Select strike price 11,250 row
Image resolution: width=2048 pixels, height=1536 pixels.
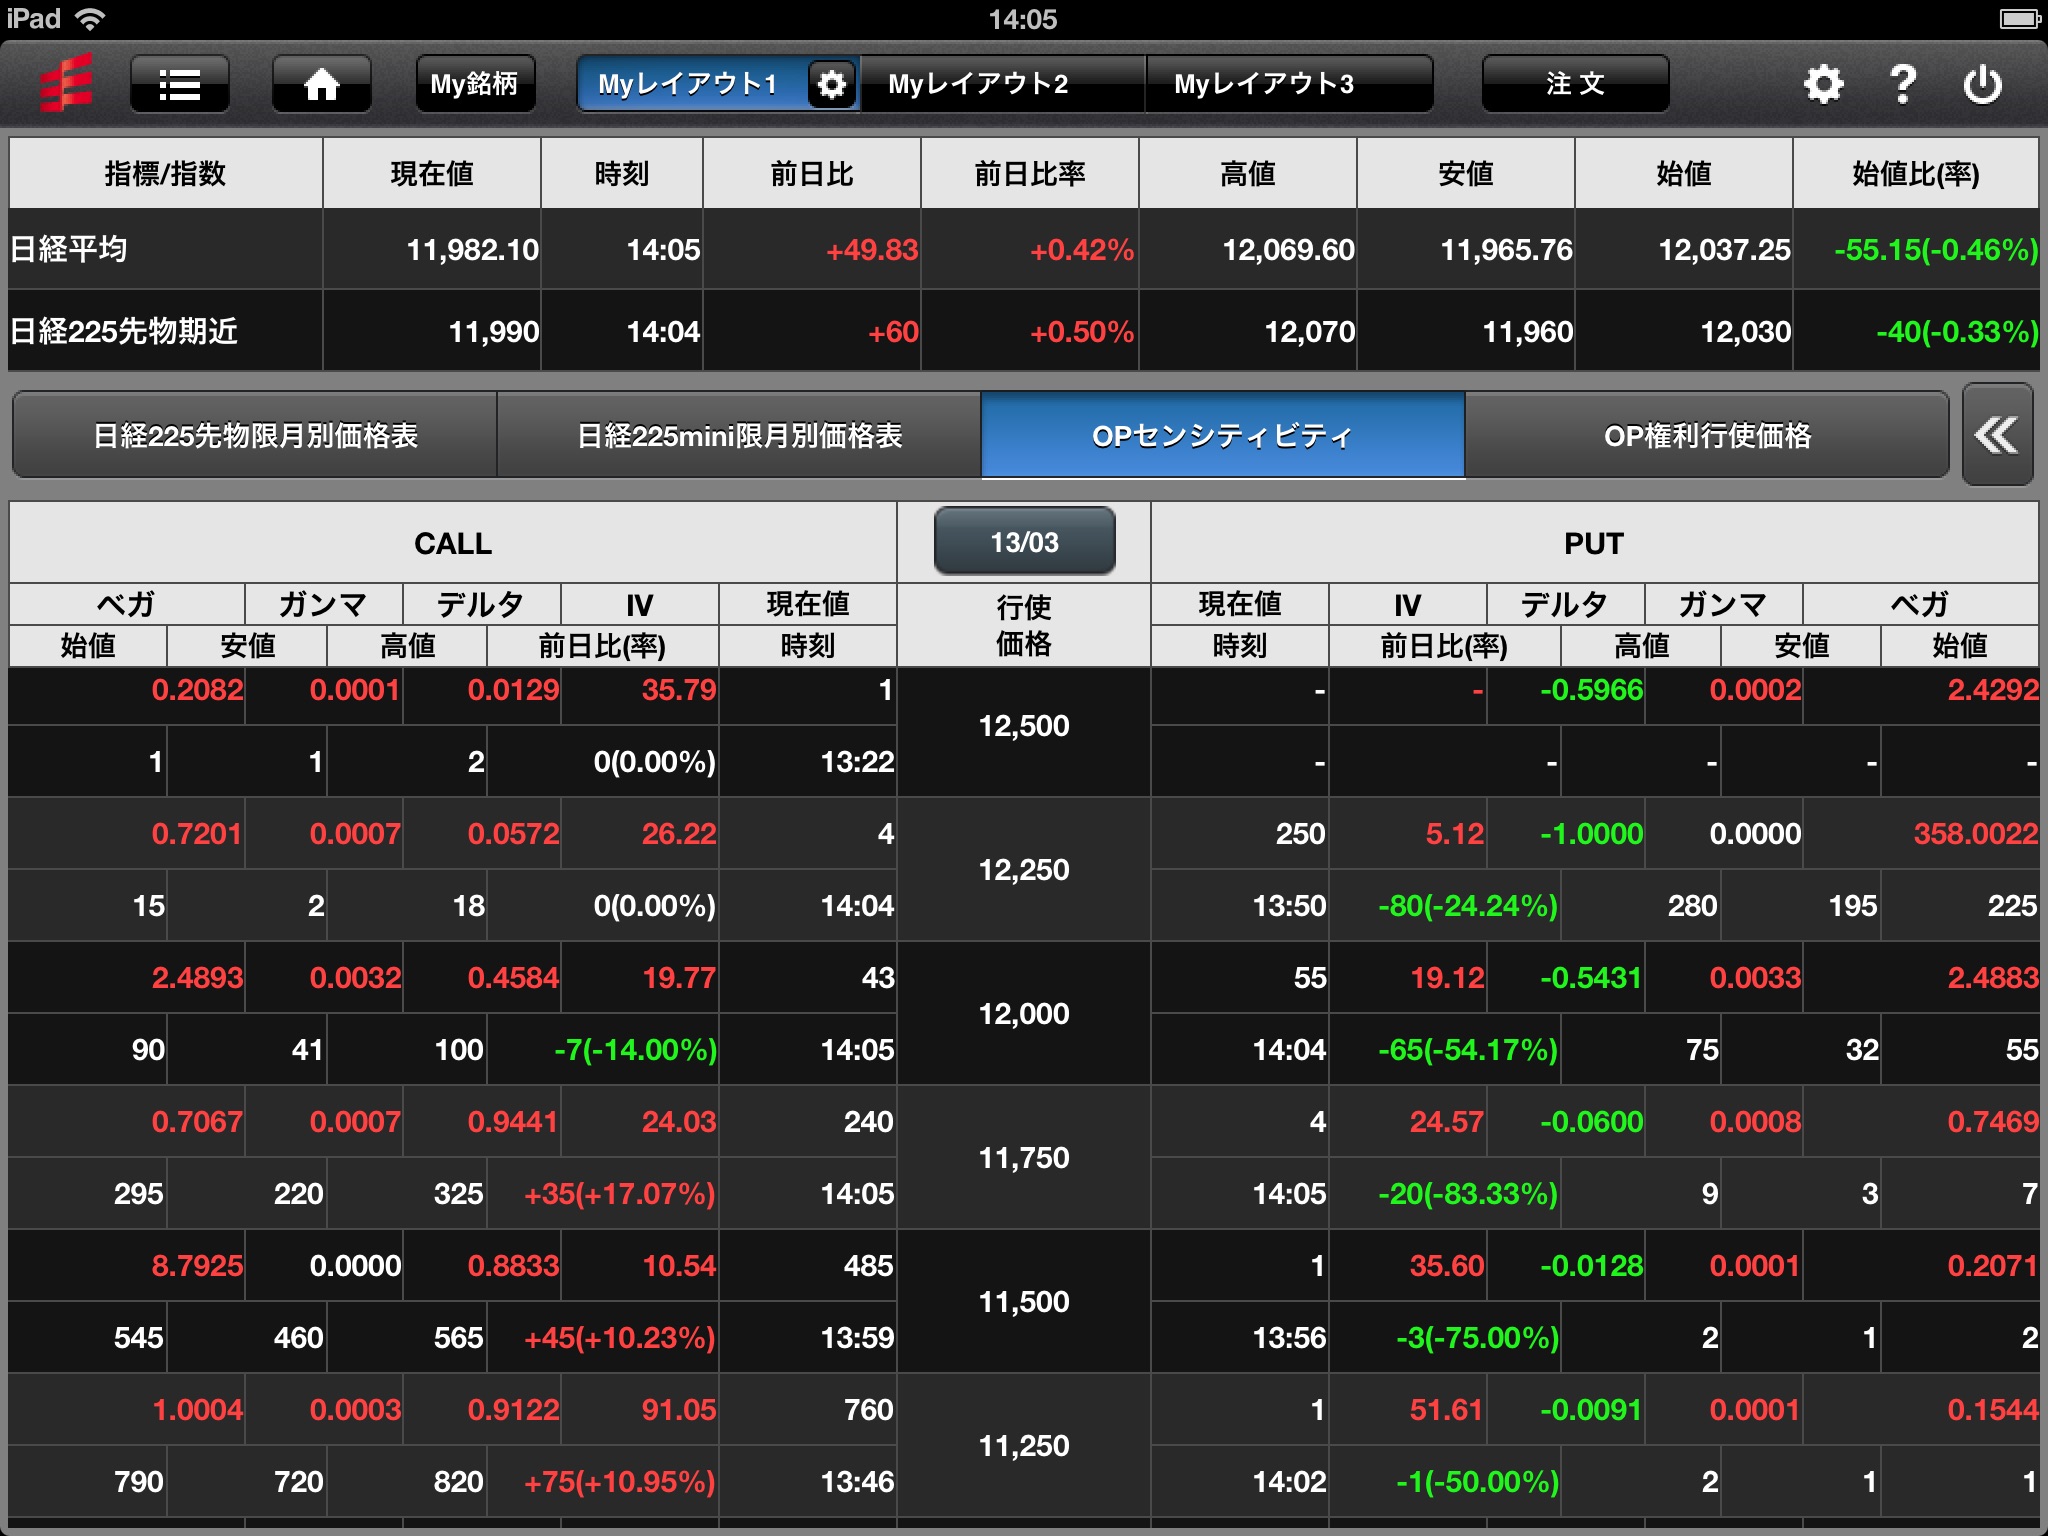click(x=1024, y=1446)
